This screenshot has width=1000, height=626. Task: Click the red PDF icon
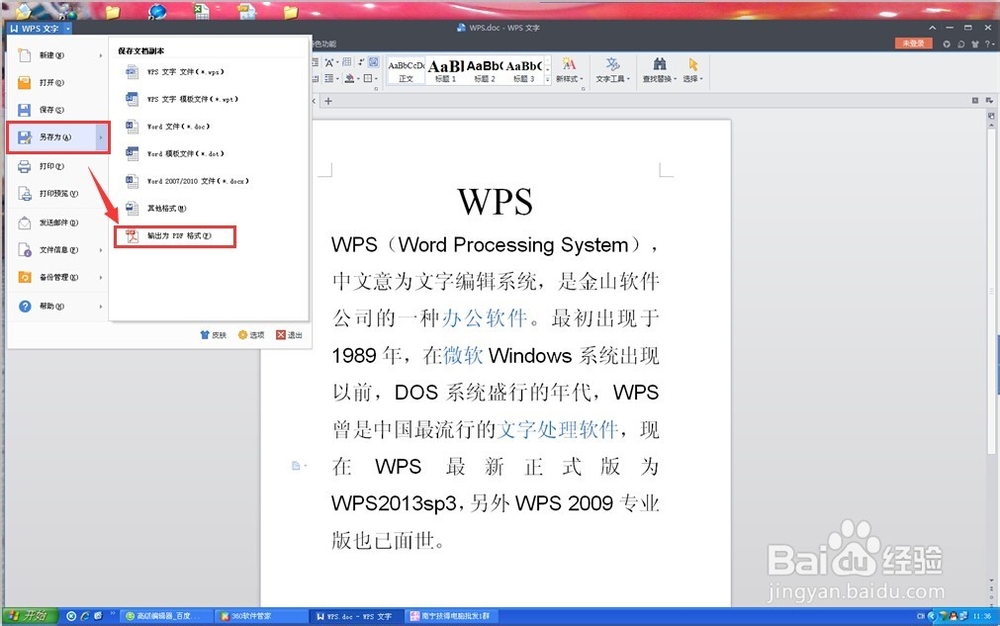pos(132,237)
